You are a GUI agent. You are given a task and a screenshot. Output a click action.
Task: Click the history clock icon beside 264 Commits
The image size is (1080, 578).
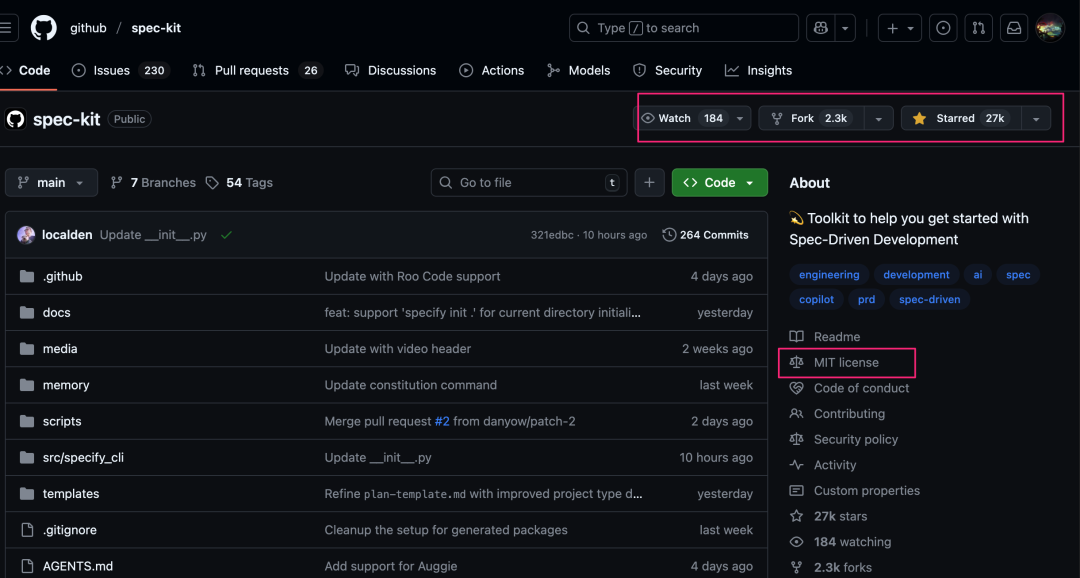coord(669,235)
